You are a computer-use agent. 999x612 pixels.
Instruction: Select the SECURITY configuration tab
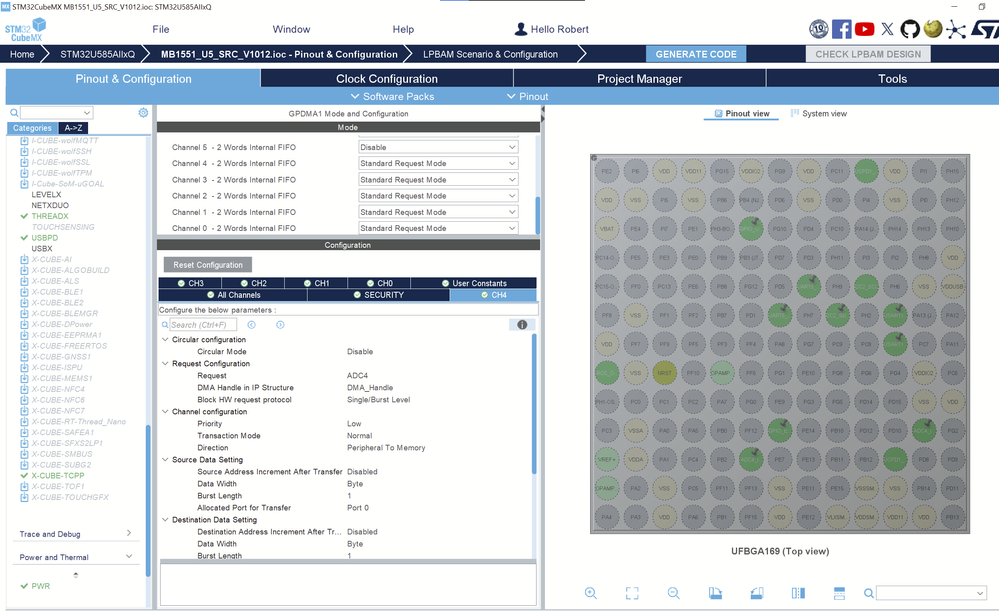point(378,295)
